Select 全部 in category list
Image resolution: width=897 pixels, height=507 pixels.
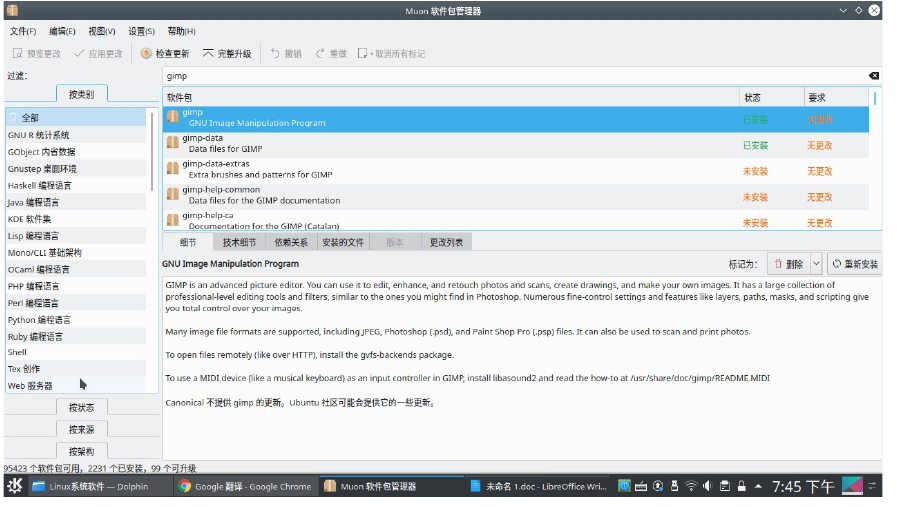click(x=76, y=118)
